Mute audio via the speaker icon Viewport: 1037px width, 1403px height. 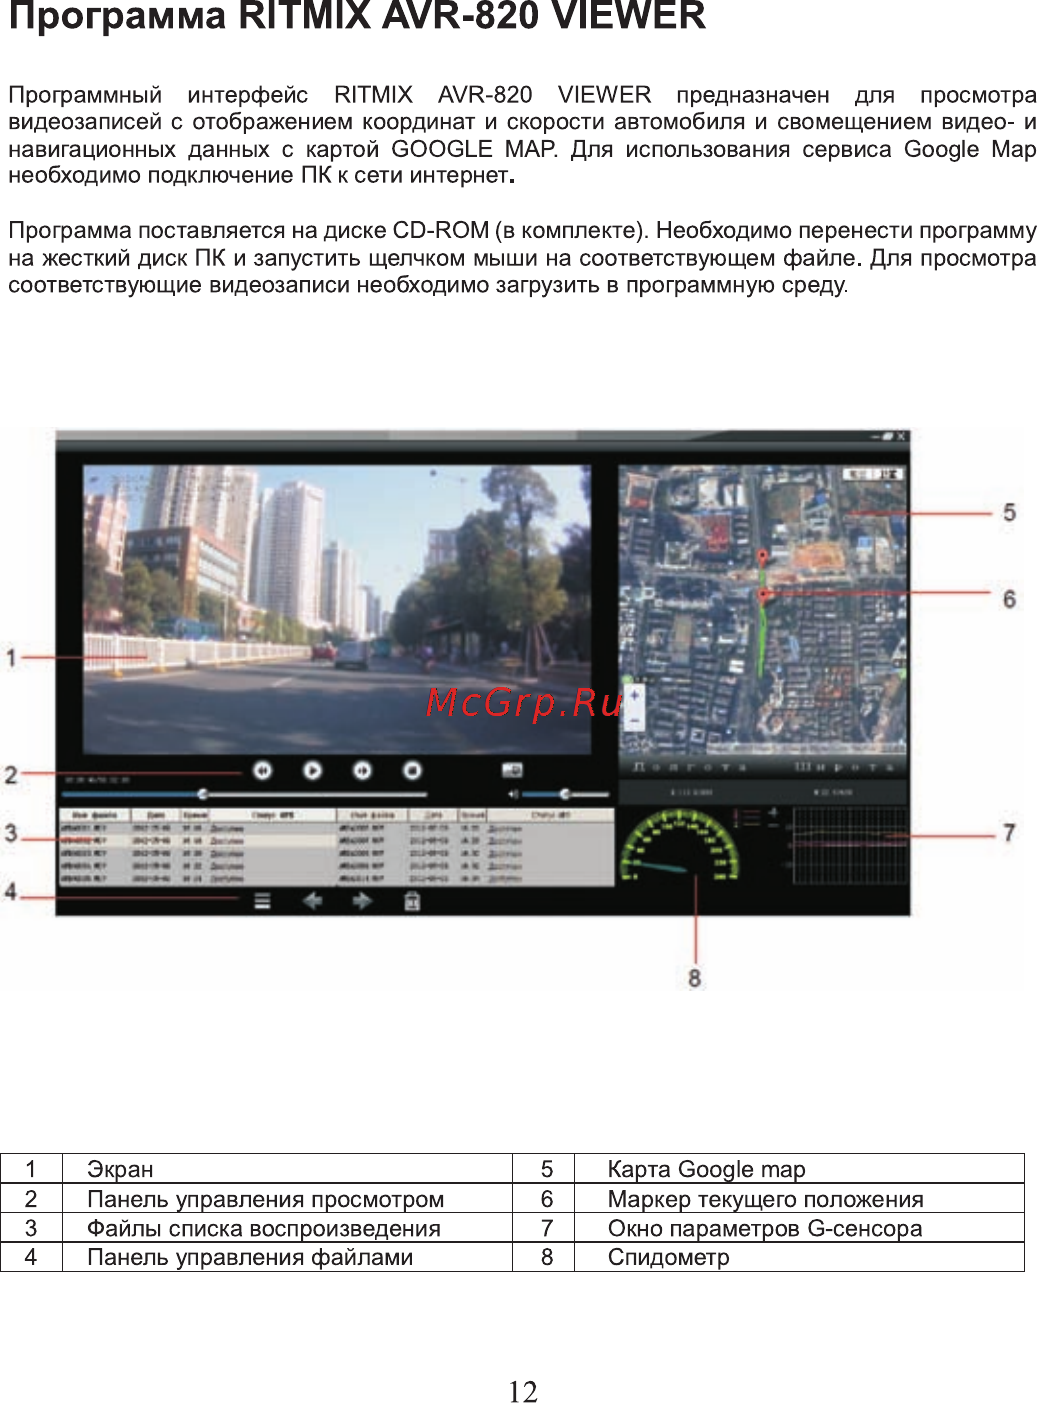pos(513,794)
